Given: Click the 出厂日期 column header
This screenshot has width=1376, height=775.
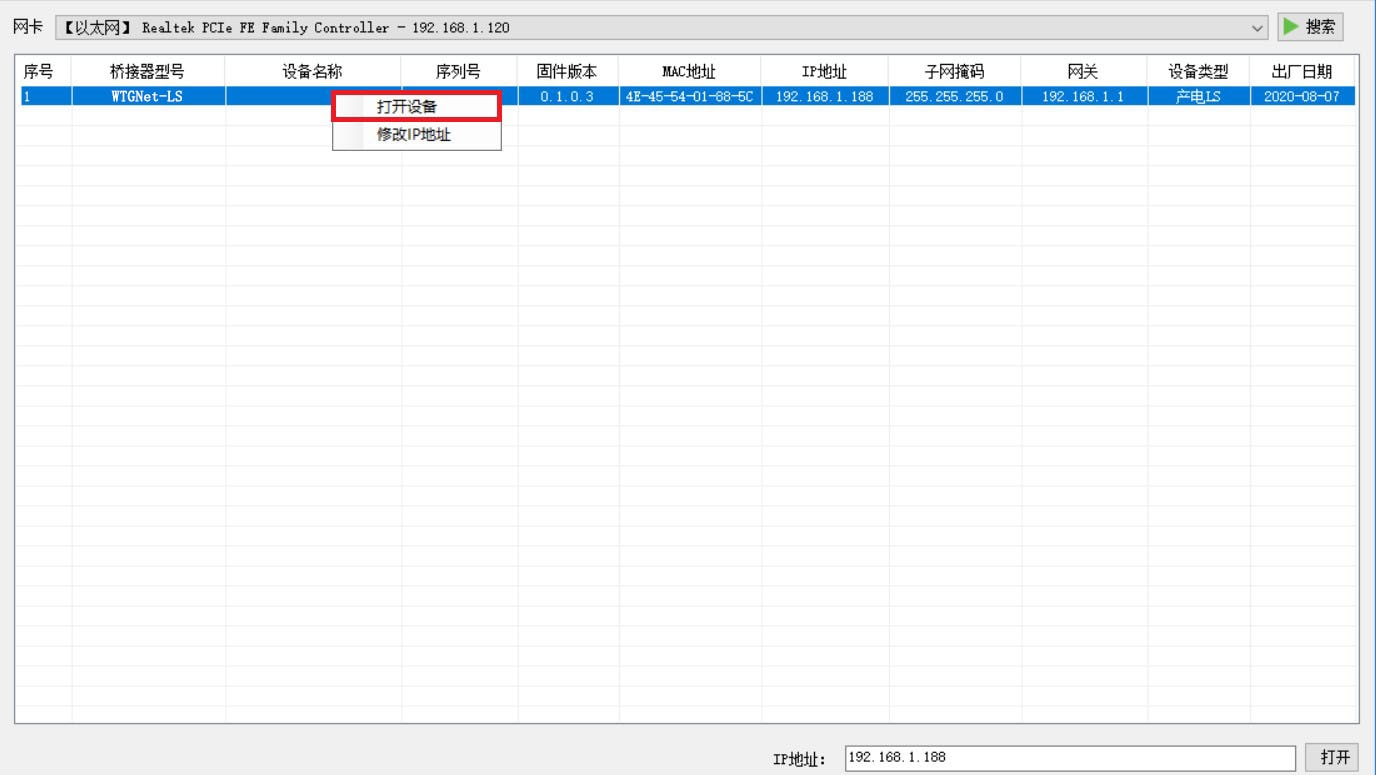Looking at the screenshot, I should click(x=1303, y=71).
